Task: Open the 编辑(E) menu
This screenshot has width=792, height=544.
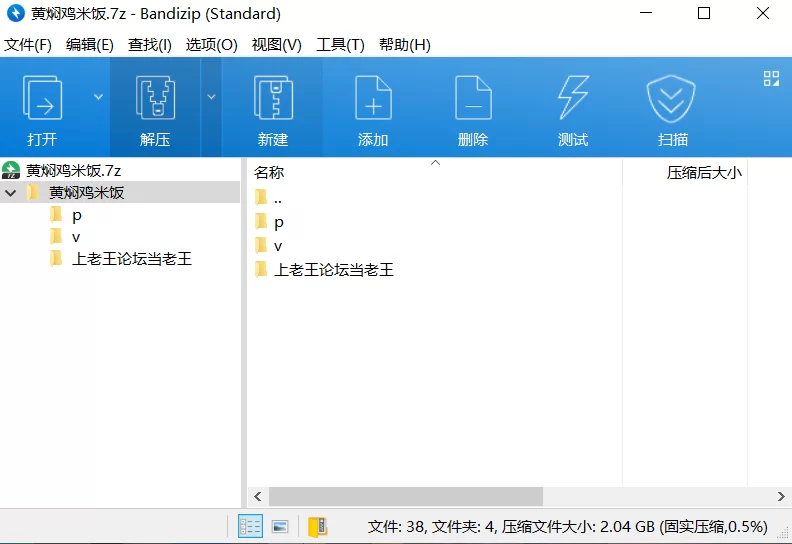Action: tap(89, 45)
